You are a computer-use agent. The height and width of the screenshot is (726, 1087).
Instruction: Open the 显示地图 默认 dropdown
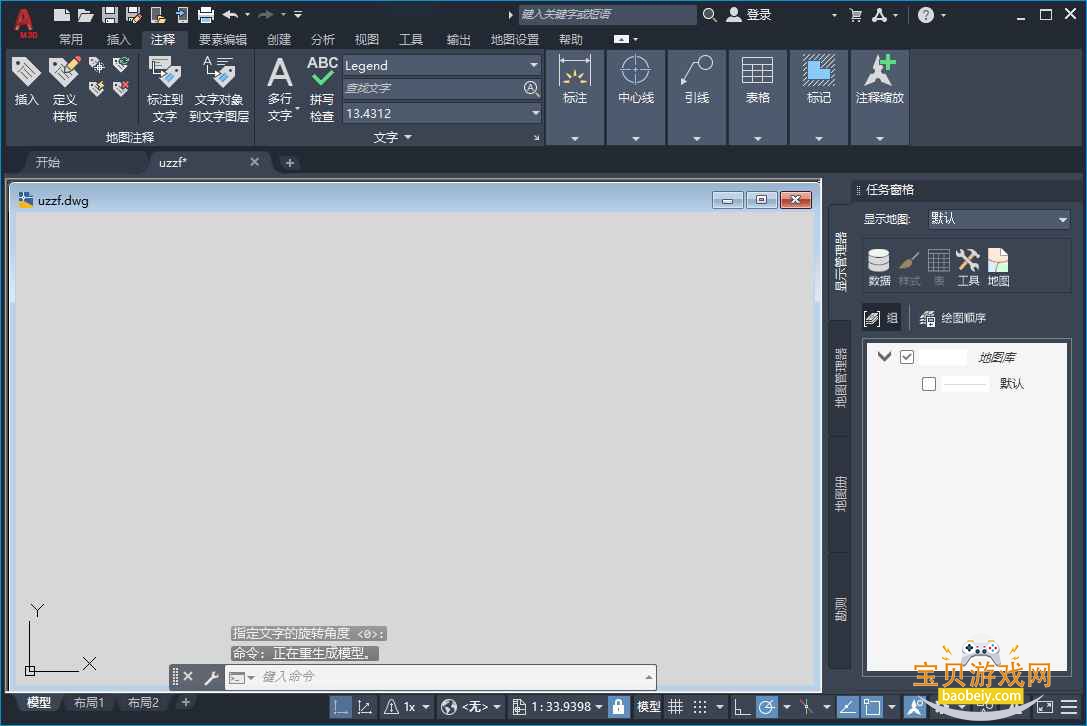(x=999, y=219)
